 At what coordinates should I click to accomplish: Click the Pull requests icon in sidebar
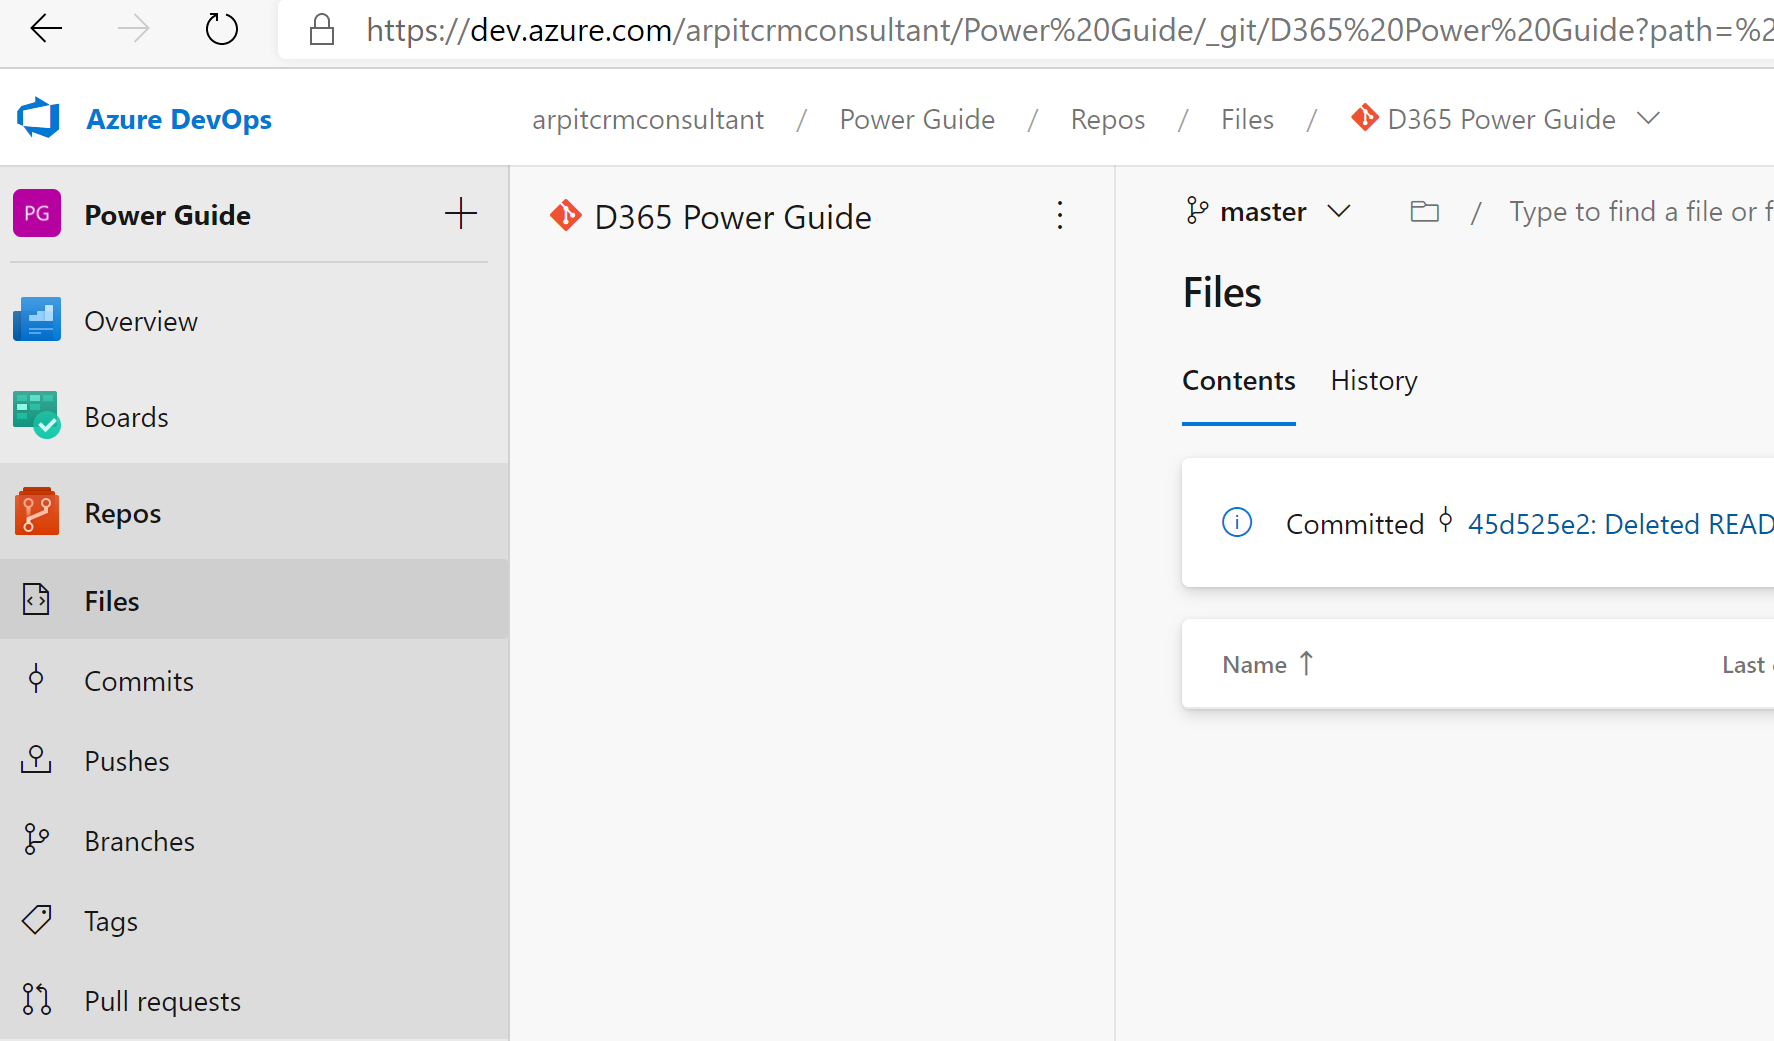point(36,999)
